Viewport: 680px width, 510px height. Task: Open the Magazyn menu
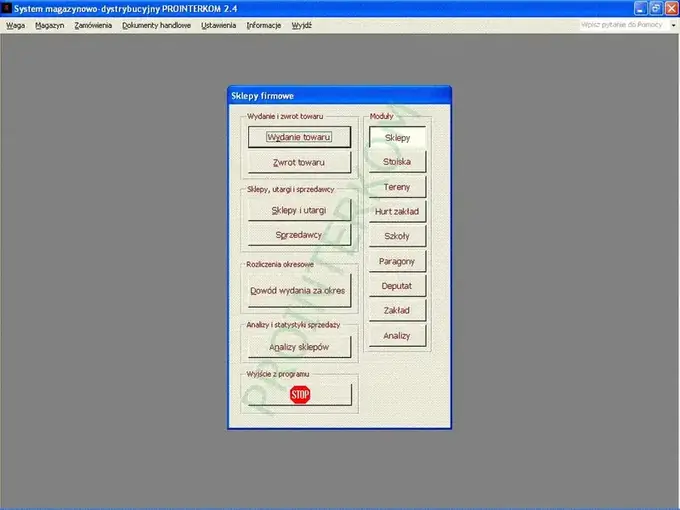point(49,25)
